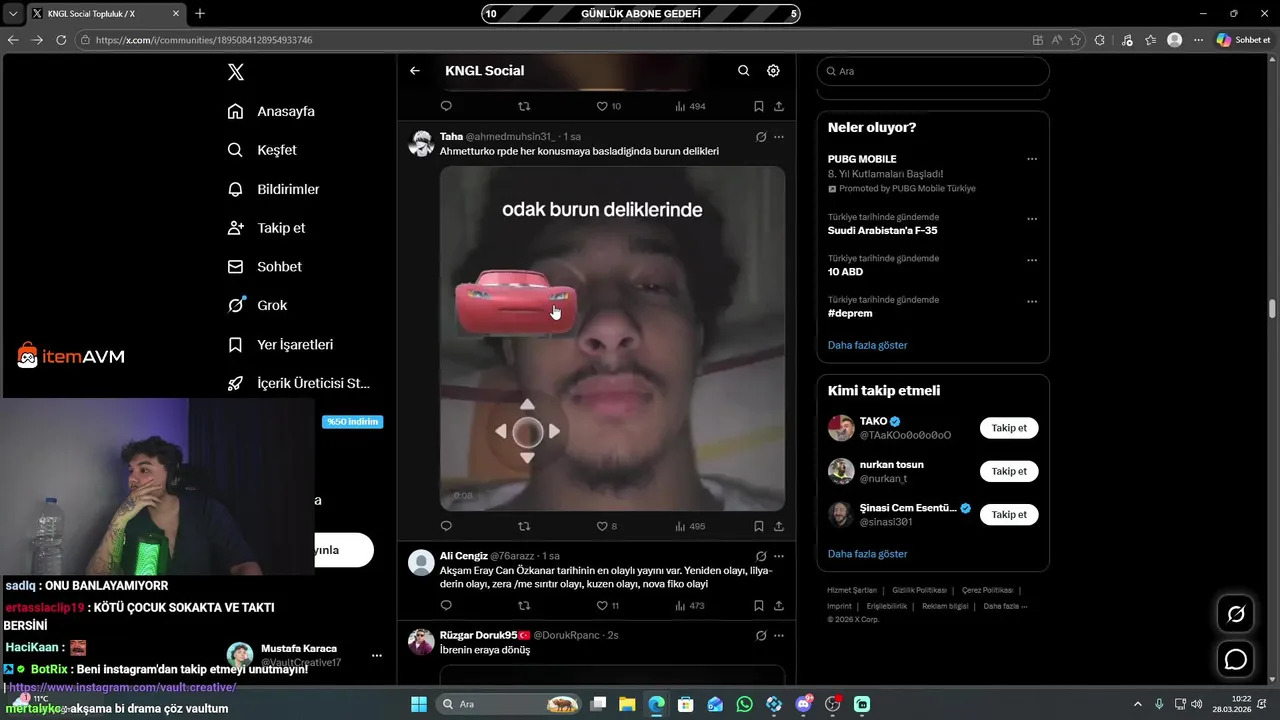The width and height of the screenshot is (1280, 720).
Task: Go back from KNGL Social
Action: click(x=415, y=71)
